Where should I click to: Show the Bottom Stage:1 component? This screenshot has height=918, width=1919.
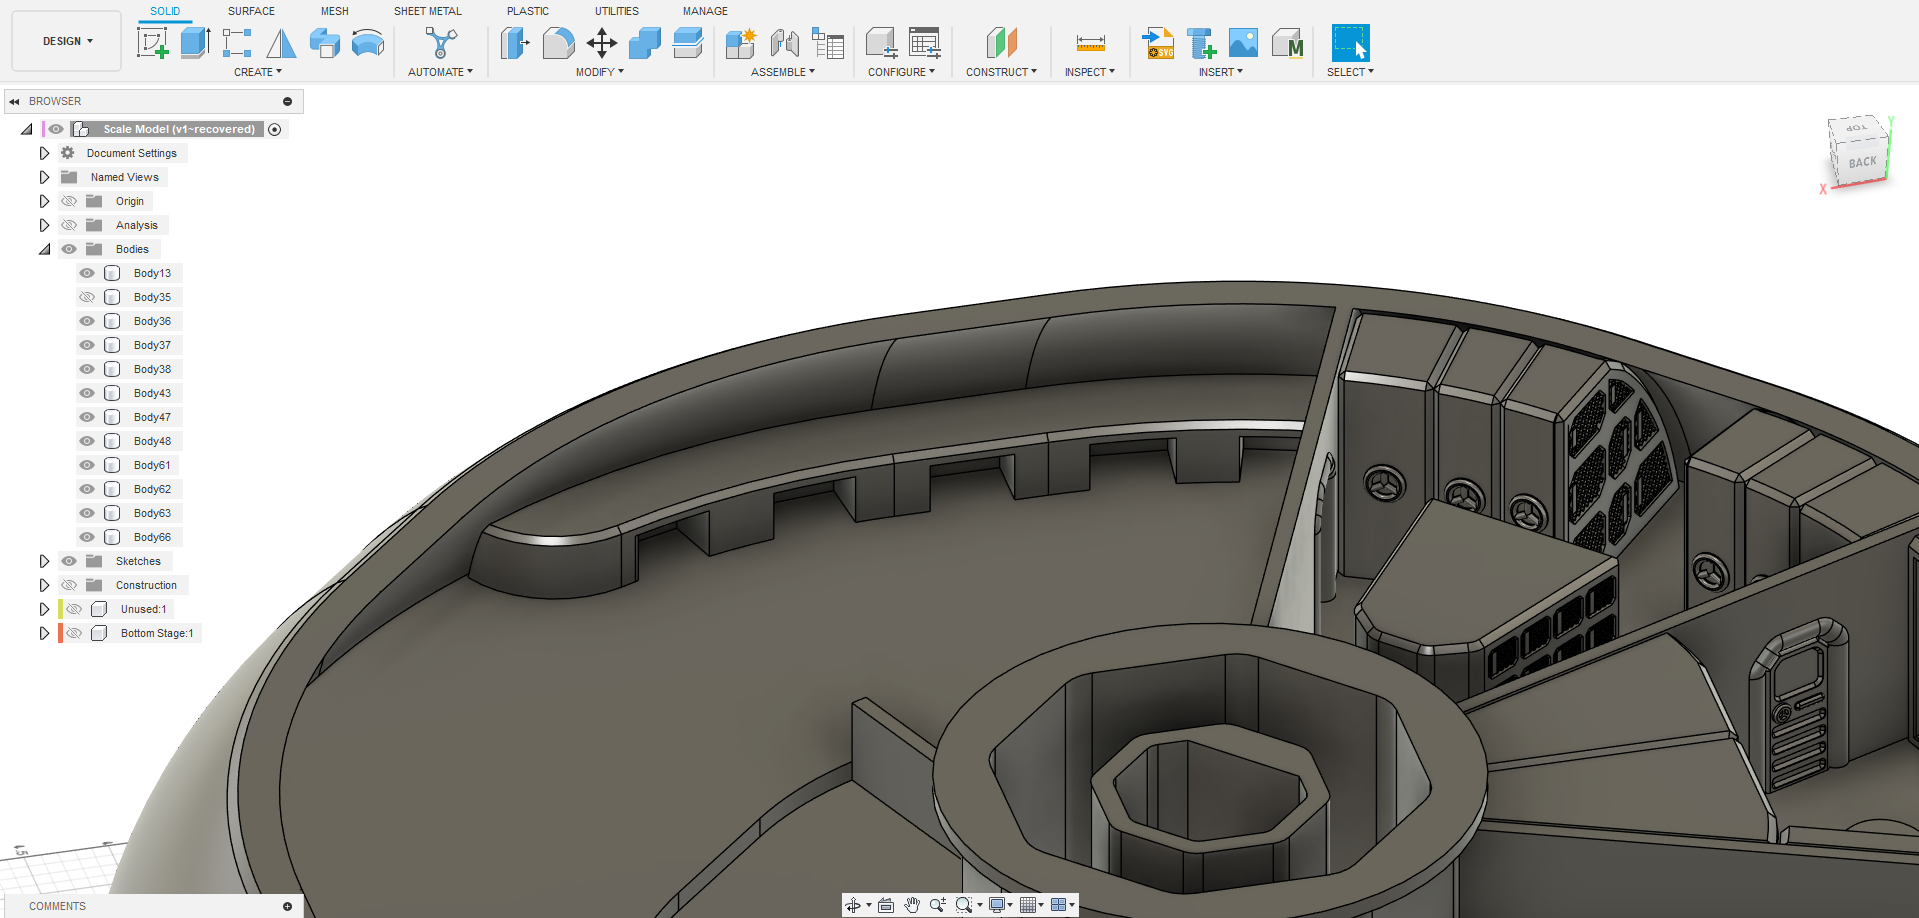pos(74,633)
